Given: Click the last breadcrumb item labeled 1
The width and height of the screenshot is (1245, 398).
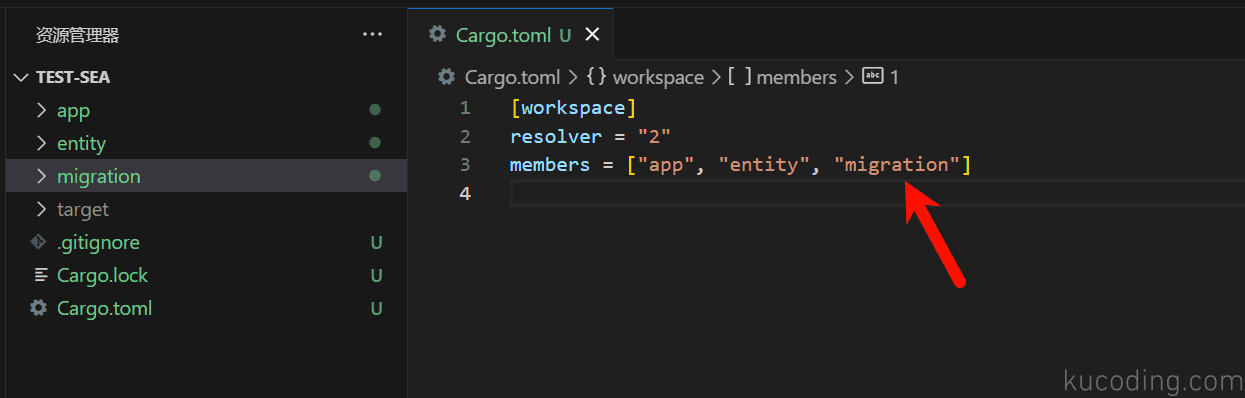Looking at the screenshot, I should pyautogui.click(x=894, y=77).
